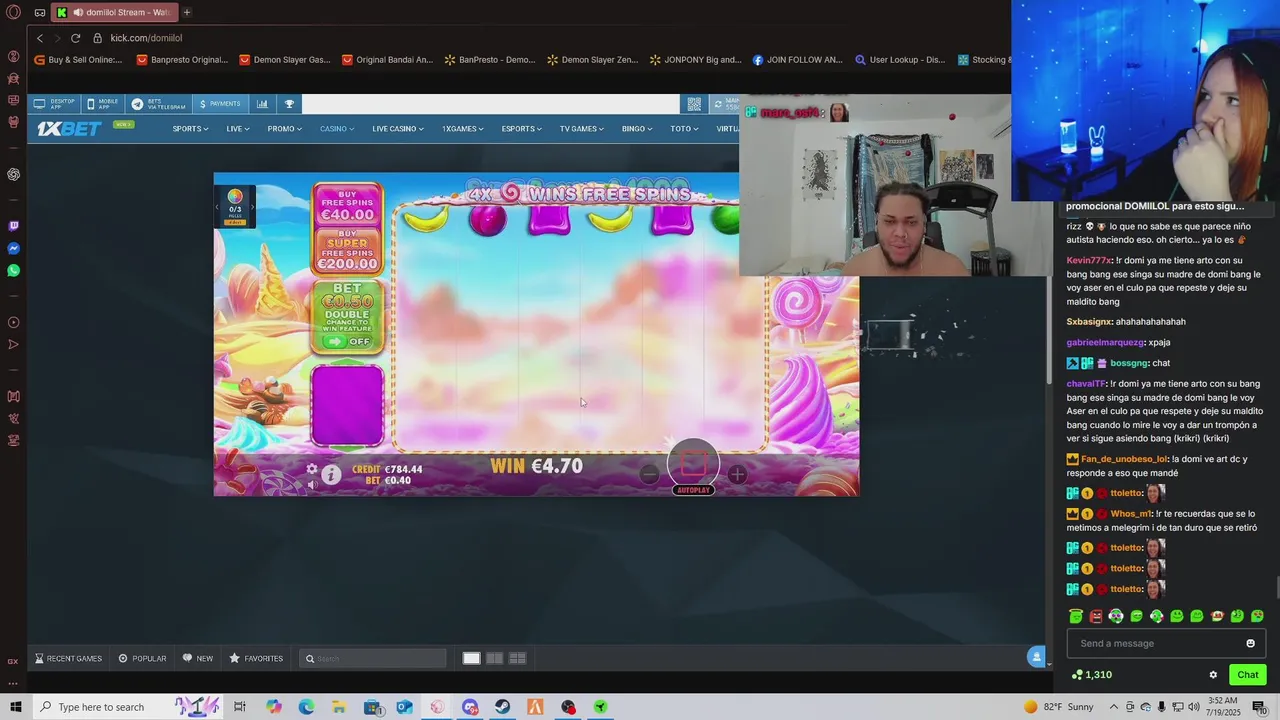Expand the Live Casino menu
1280x720 pixels.
tap(398, 129)
